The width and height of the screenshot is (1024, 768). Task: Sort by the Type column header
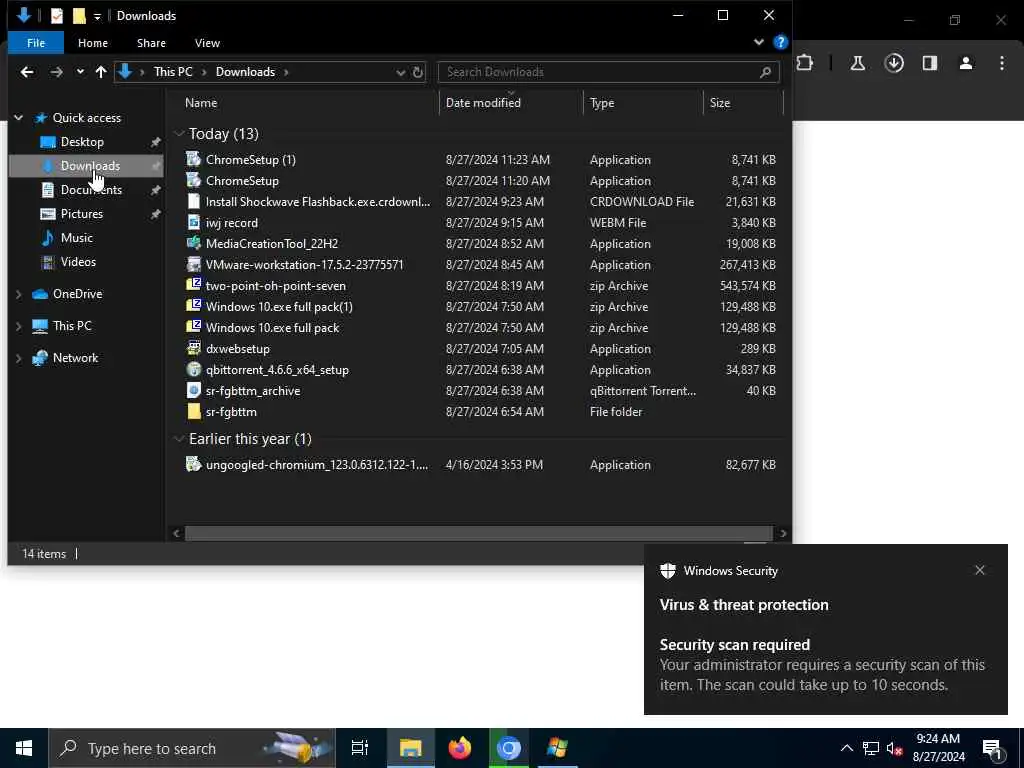pyautogui.click(x=643, y=103)
